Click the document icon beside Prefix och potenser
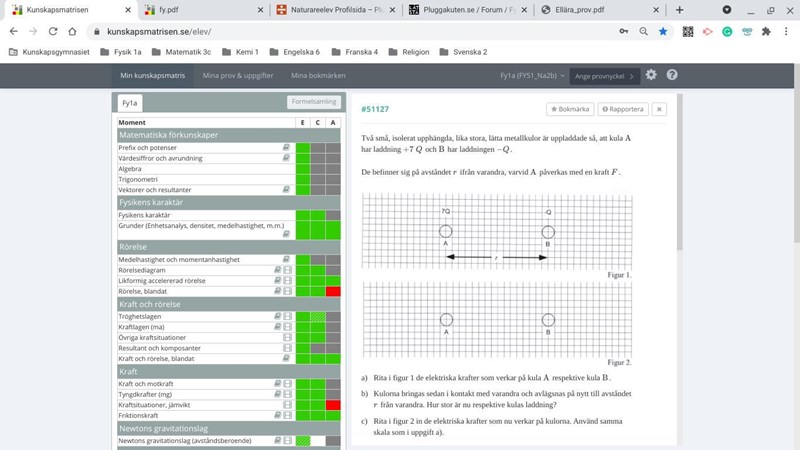 click(x=287, y=148)
